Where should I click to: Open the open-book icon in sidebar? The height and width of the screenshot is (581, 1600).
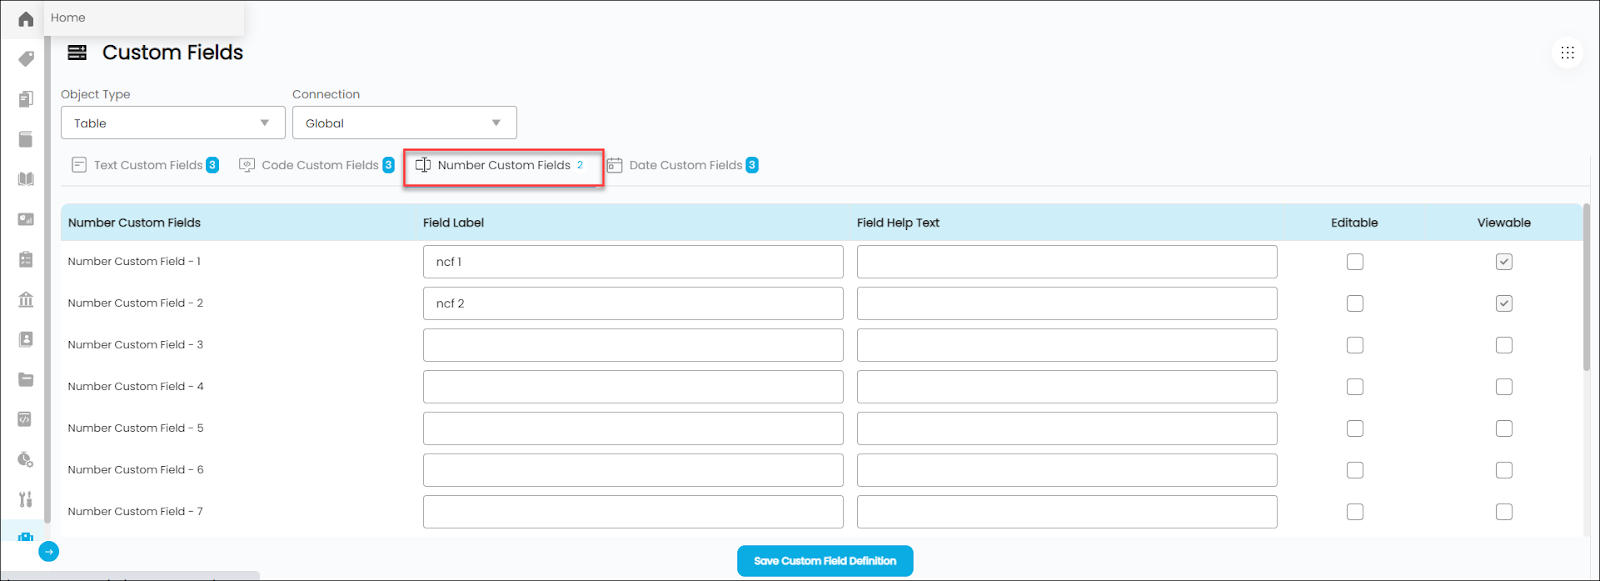26,179
